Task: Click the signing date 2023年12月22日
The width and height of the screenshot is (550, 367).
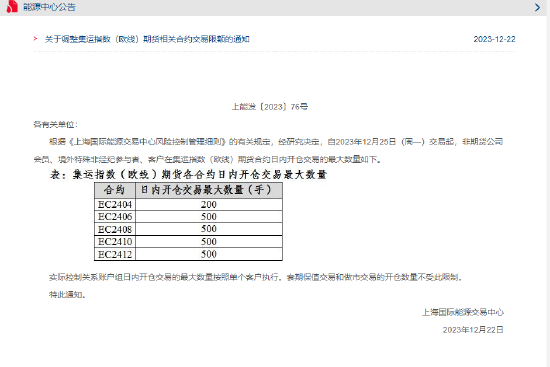Action: coord(473,330)
